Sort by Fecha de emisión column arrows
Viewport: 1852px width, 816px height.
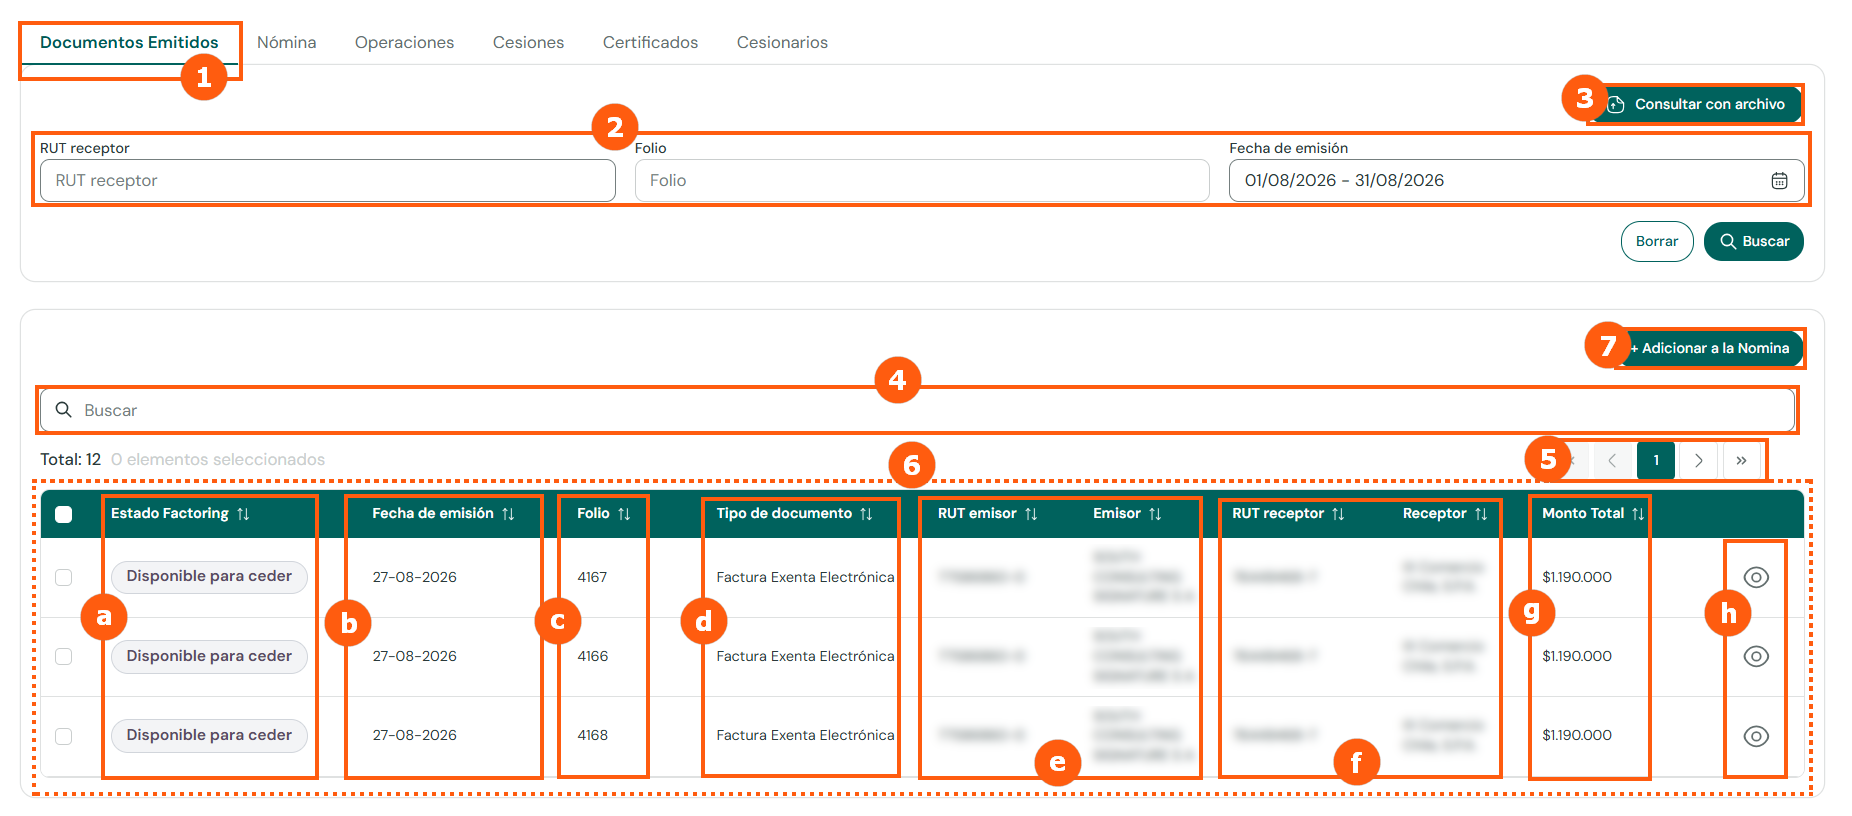pyautogui.click(x=508, y=514)
